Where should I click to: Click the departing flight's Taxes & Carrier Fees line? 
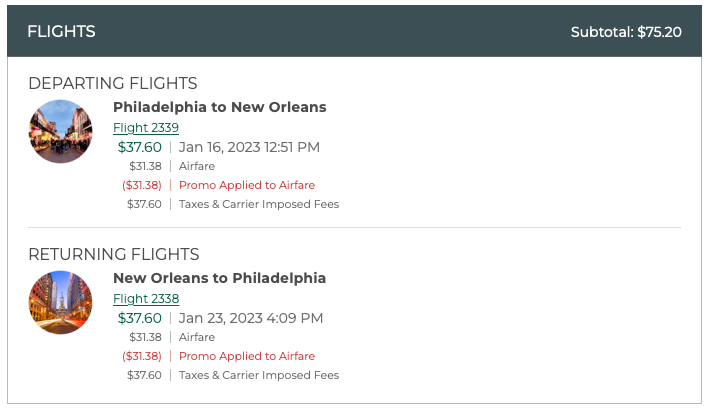(259, 204)
